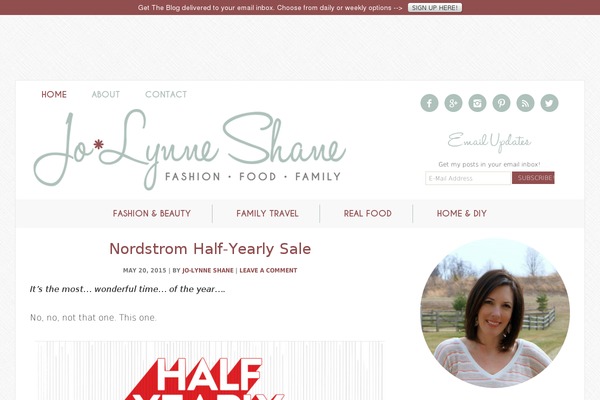
Task: Open the Twitter bird icon
Action: pos(549,103)
